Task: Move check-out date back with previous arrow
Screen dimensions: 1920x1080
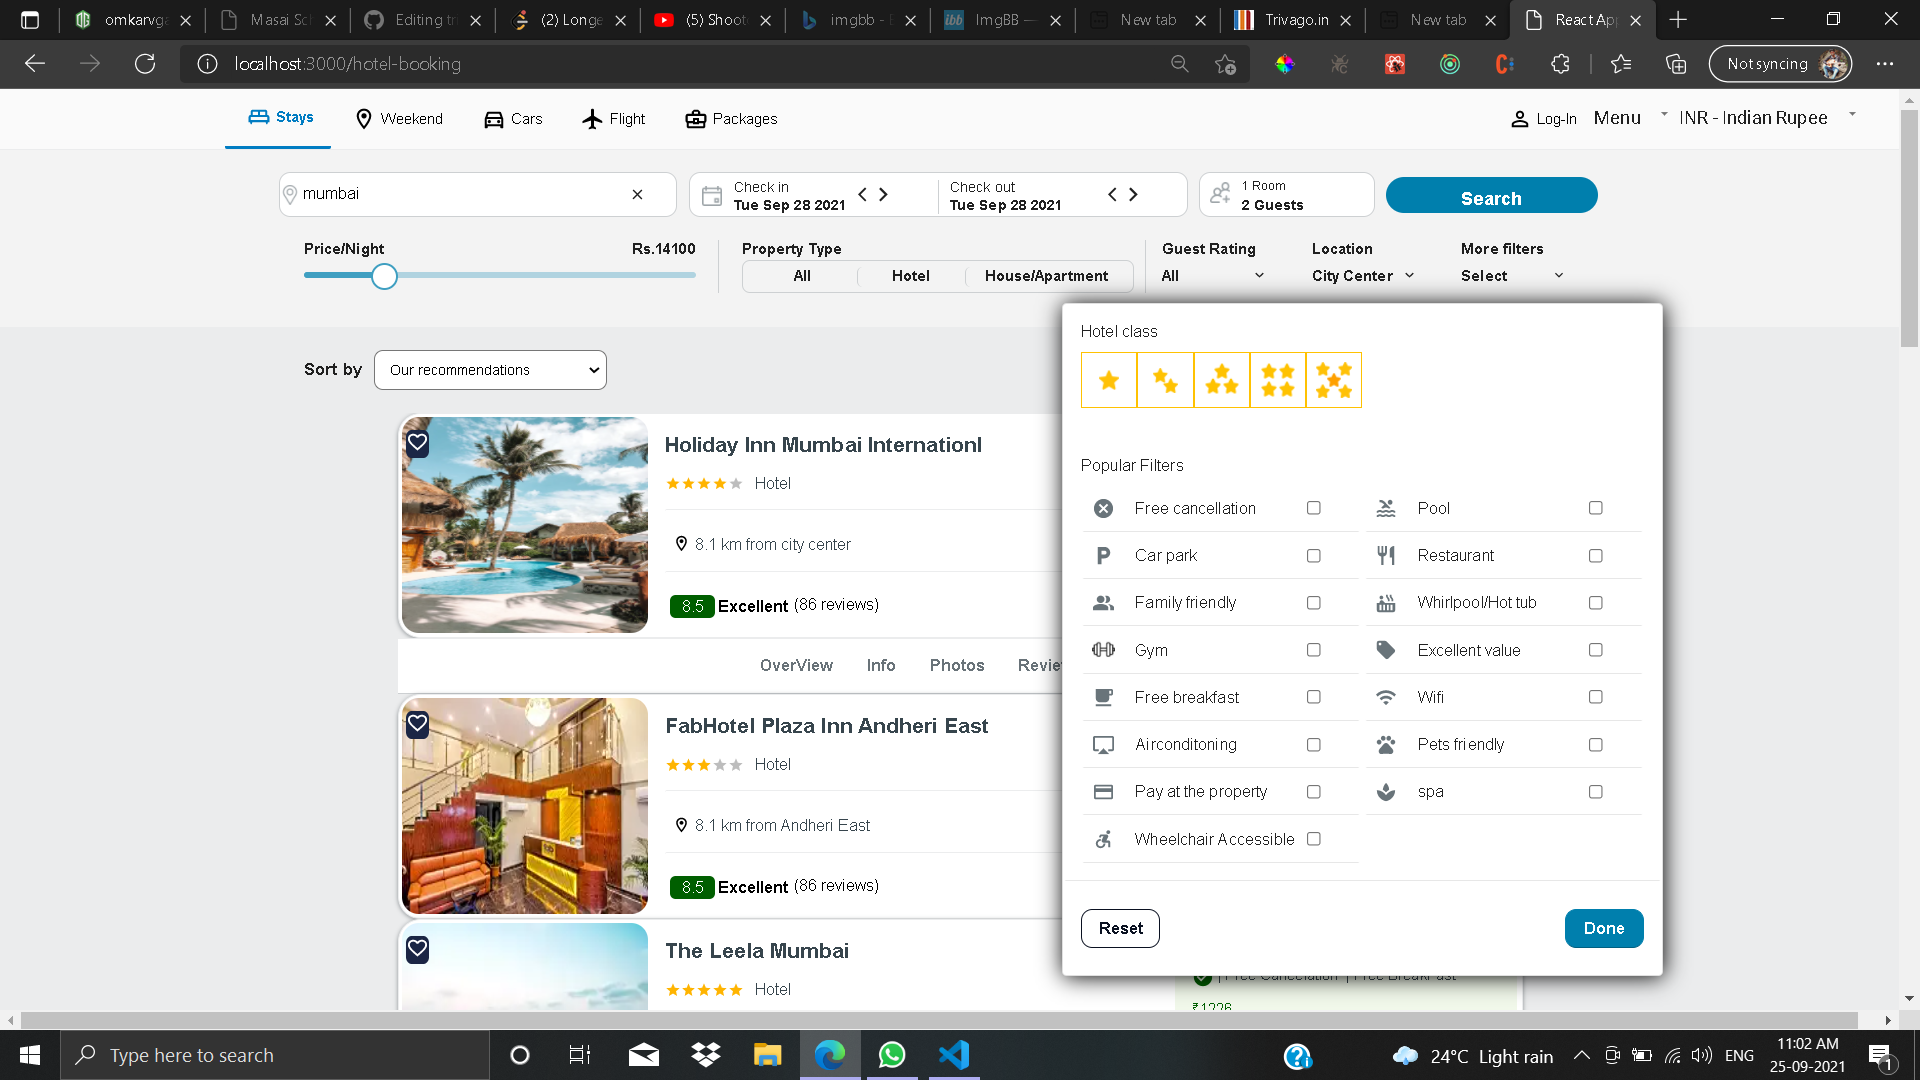Action: click(1112, 194)
